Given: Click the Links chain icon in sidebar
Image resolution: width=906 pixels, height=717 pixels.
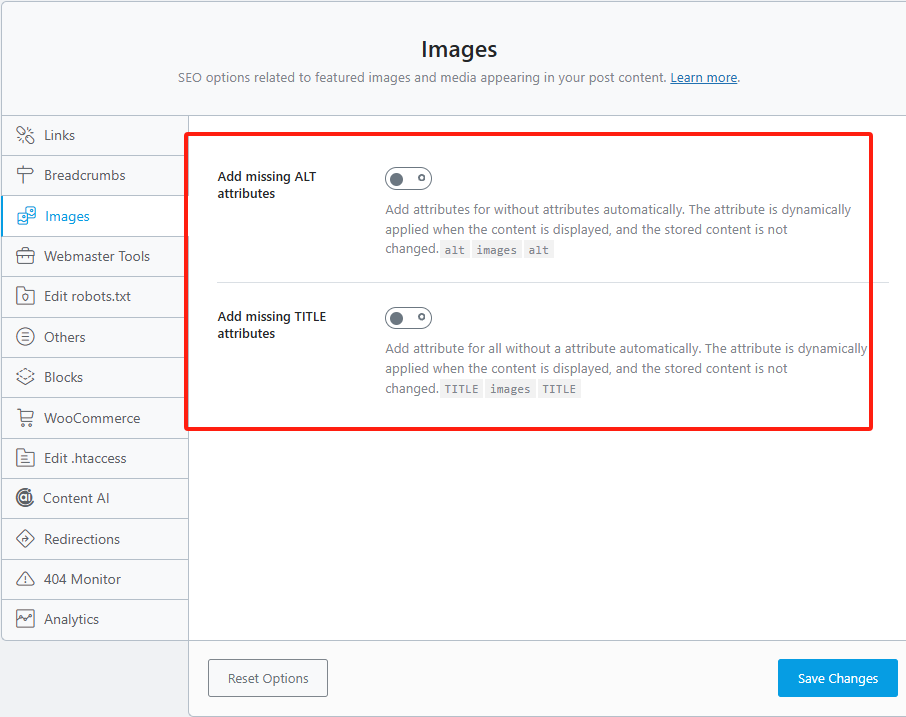Looking at the screenshot, I should coord(26,135).
